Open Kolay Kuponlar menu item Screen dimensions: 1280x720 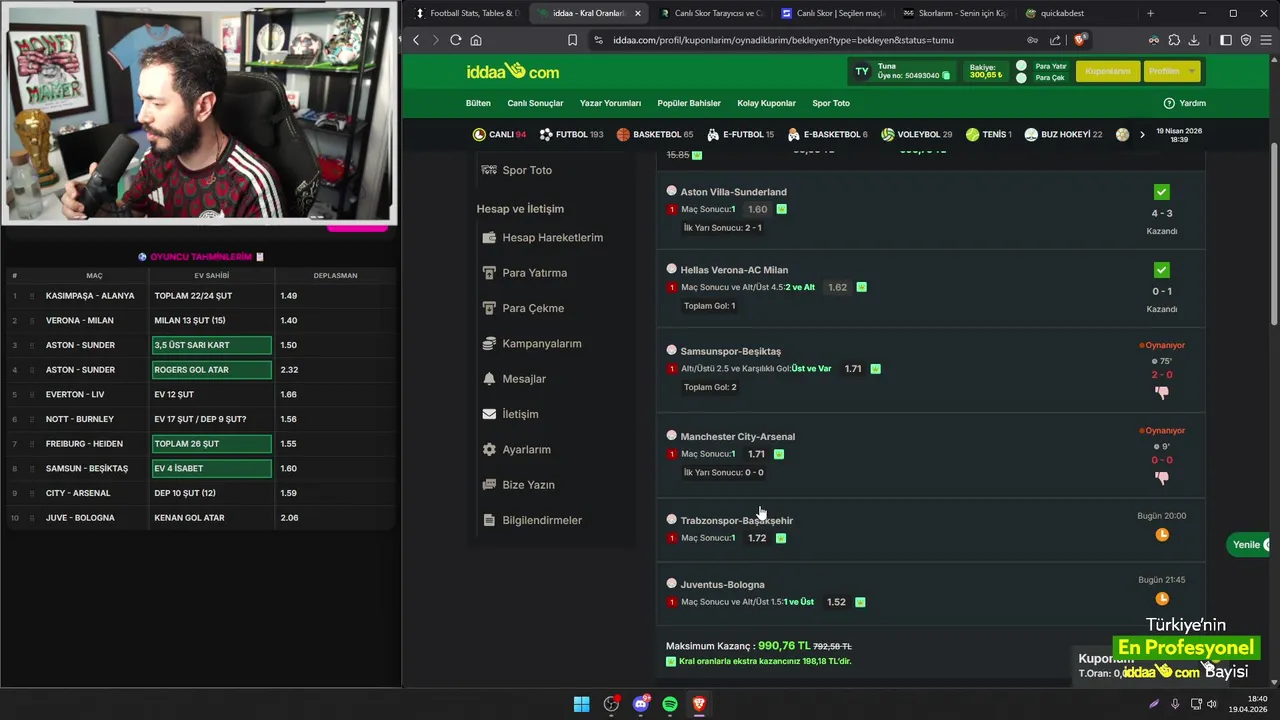[766, 103]
